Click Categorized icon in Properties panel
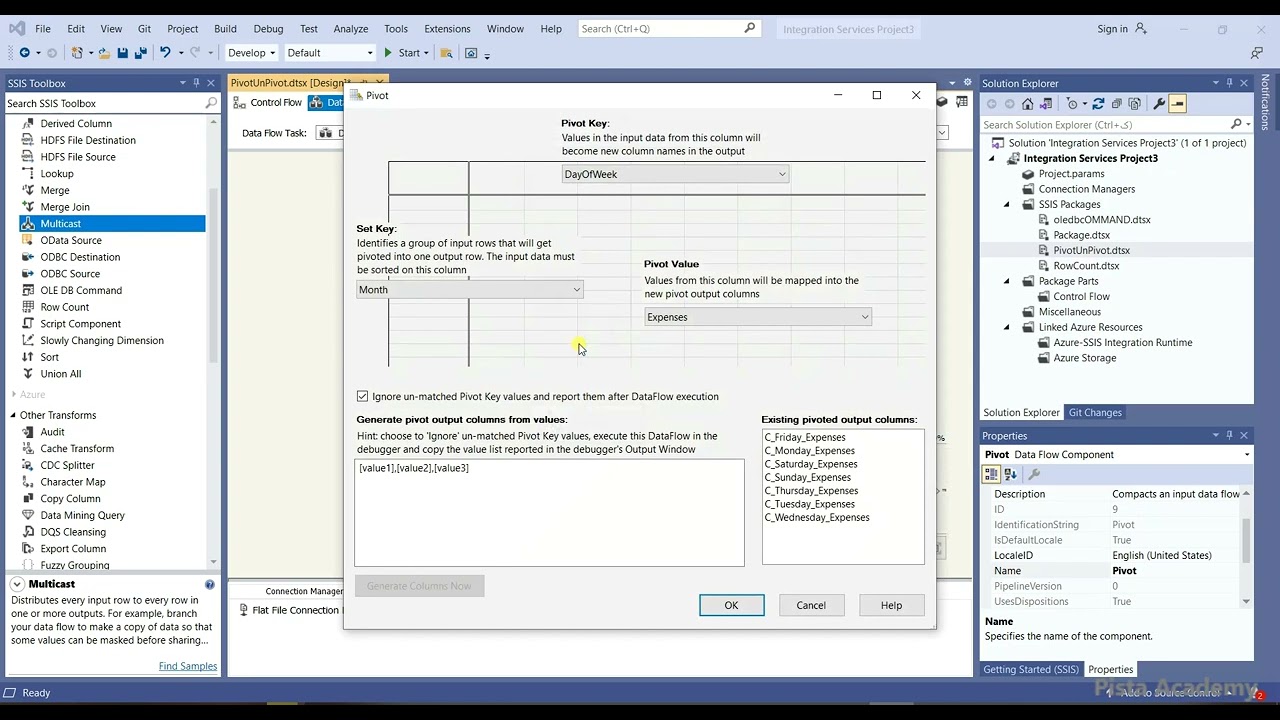The width and height of the screenshot is (1280, 720). click(x=992, y=474)
